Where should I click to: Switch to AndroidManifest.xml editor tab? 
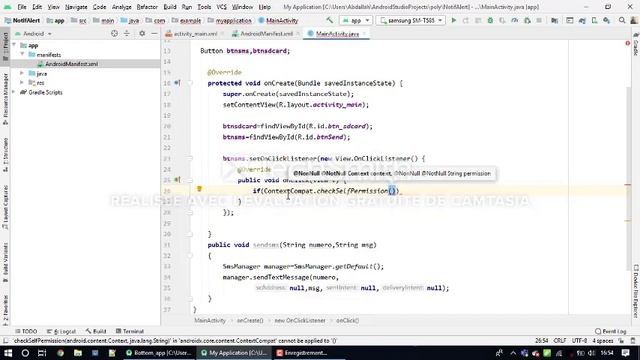point(266,34)
